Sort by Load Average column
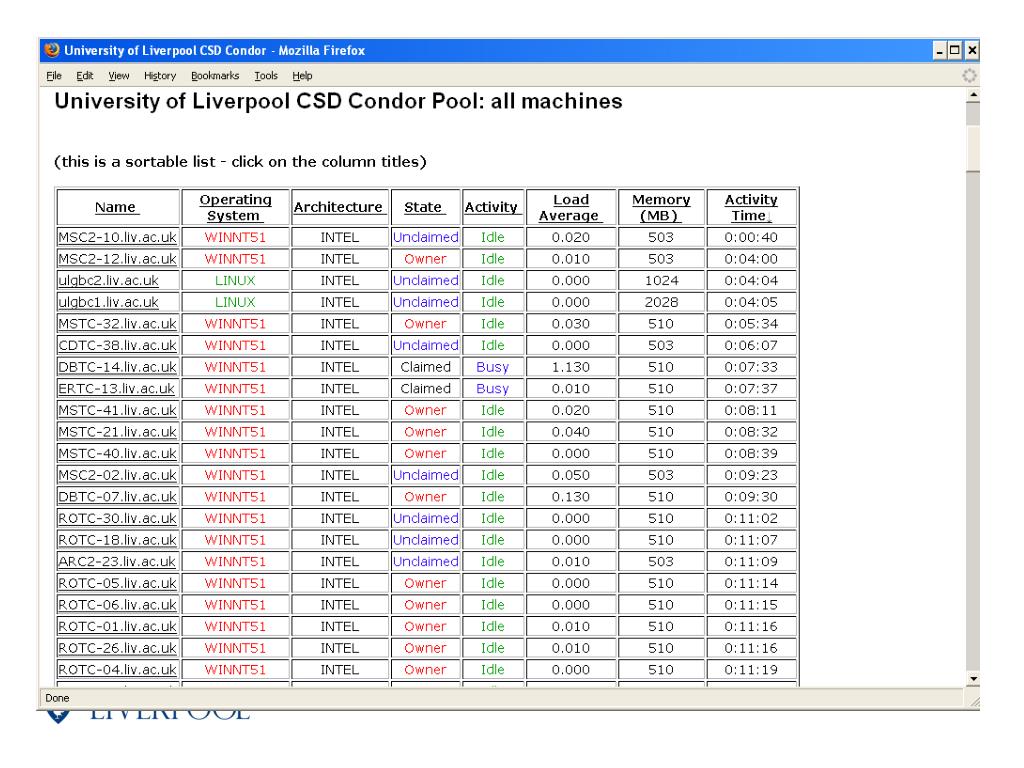Viewport: 1024px width, 768px height. pyautogui.click(x=570, y=208)
